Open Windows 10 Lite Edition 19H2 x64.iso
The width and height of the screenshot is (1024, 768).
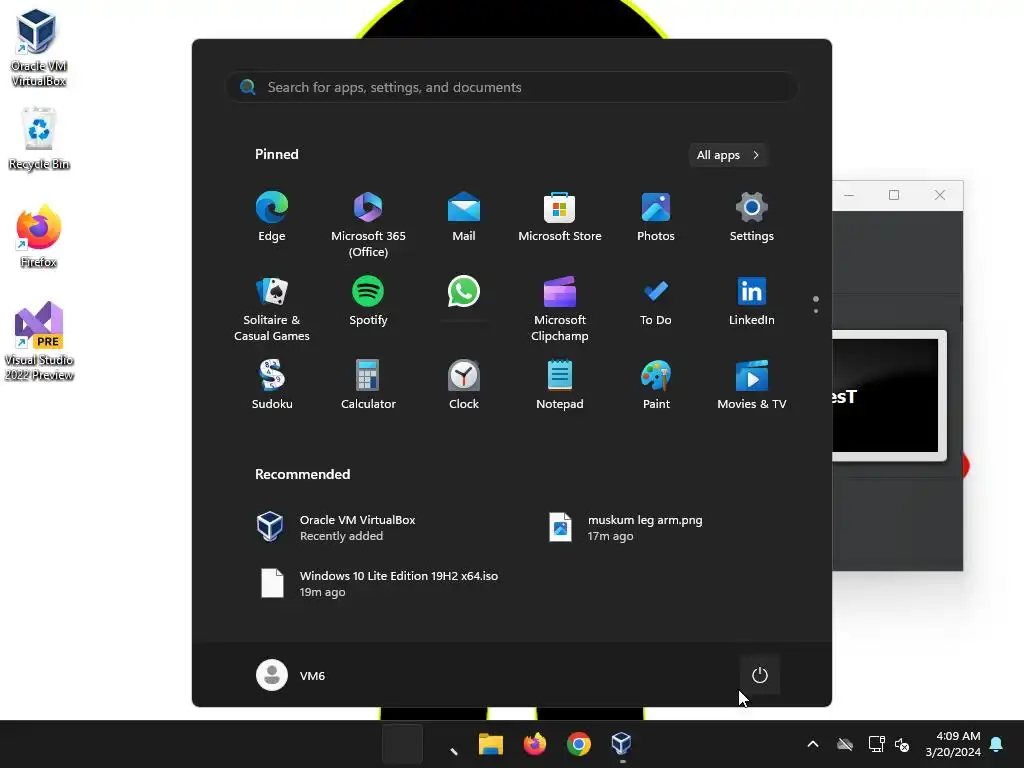tap(378, 583)
